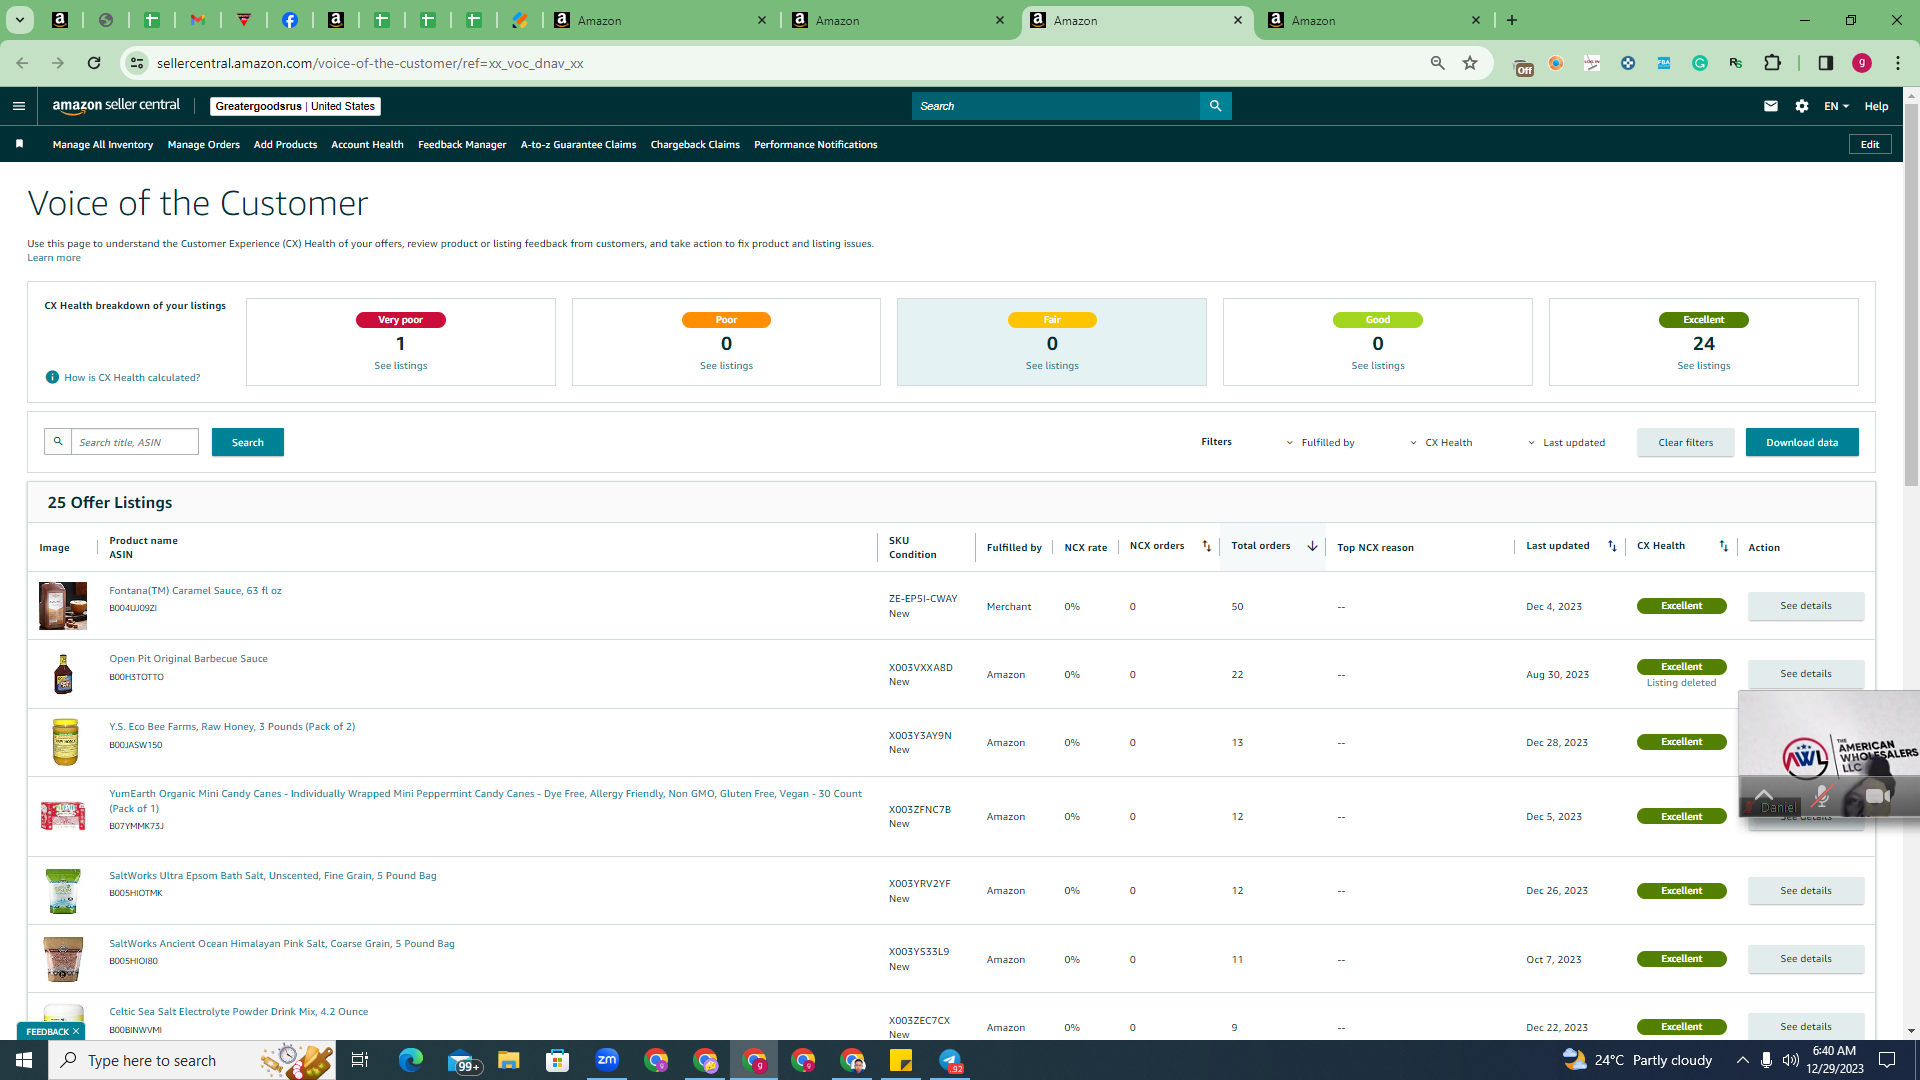Open Help in the header
Image resolution: width=1920 pixels, height=1080 pixels.
click(x=1876, y=106)
